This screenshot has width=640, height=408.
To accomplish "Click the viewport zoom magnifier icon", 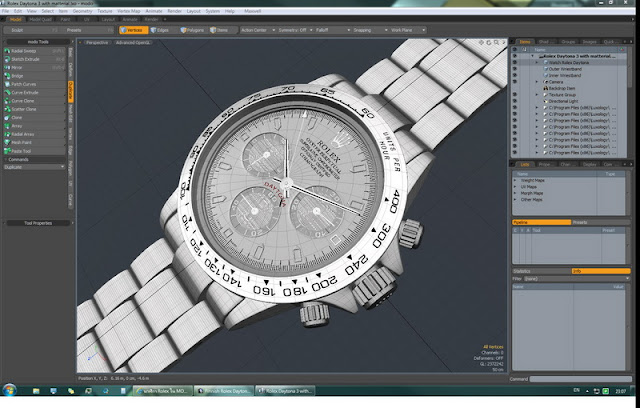I will click(x=496, y=42).
